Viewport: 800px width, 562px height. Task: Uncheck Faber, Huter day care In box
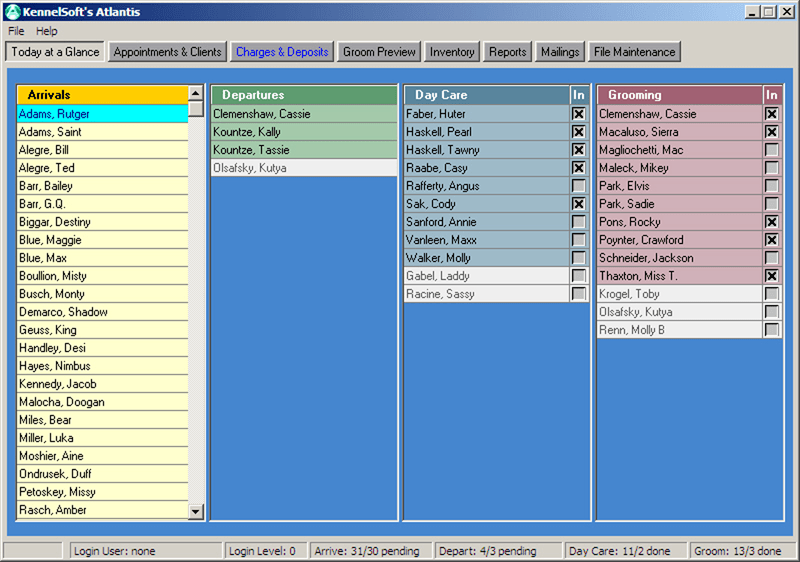click(x=579, y=114)
